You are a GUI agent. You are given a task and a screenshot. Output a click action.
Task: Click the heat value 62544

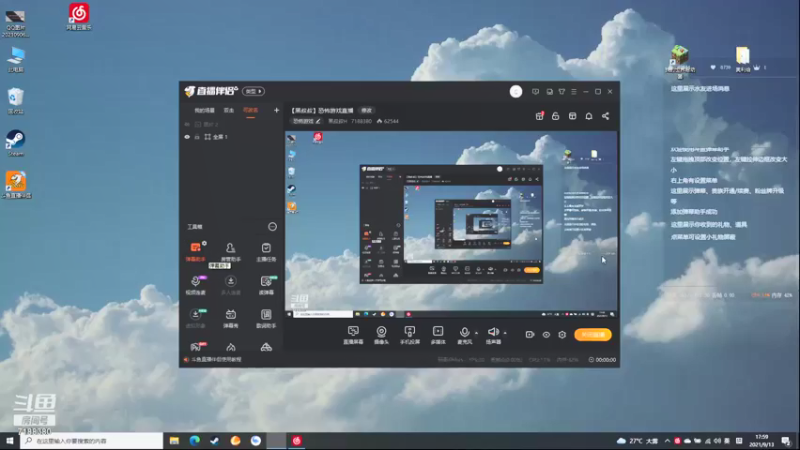tap(391, 121)
